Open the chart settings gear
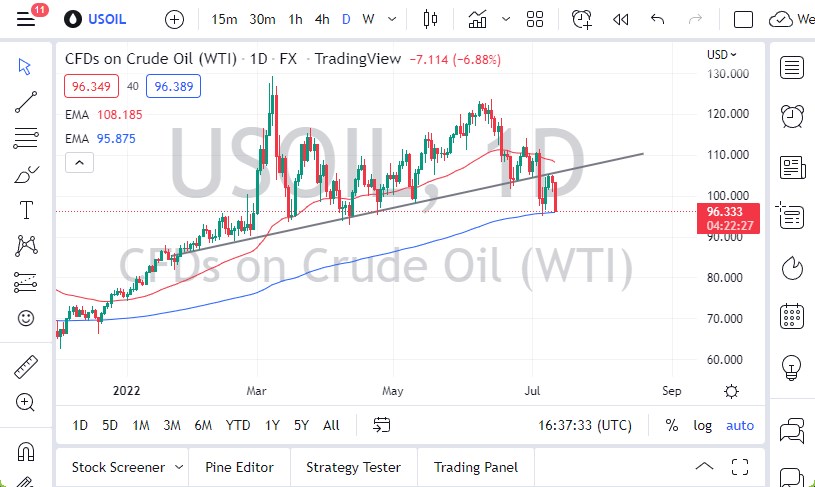 (732, 391)
